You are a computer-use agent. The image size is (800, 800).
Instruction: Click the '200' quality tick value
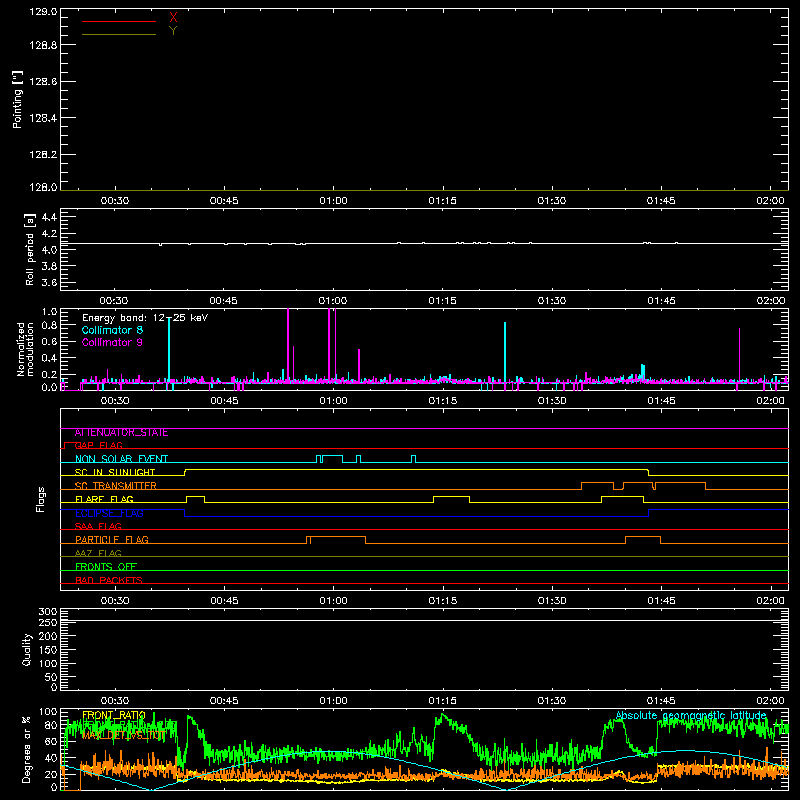click(x=48, y=637)
